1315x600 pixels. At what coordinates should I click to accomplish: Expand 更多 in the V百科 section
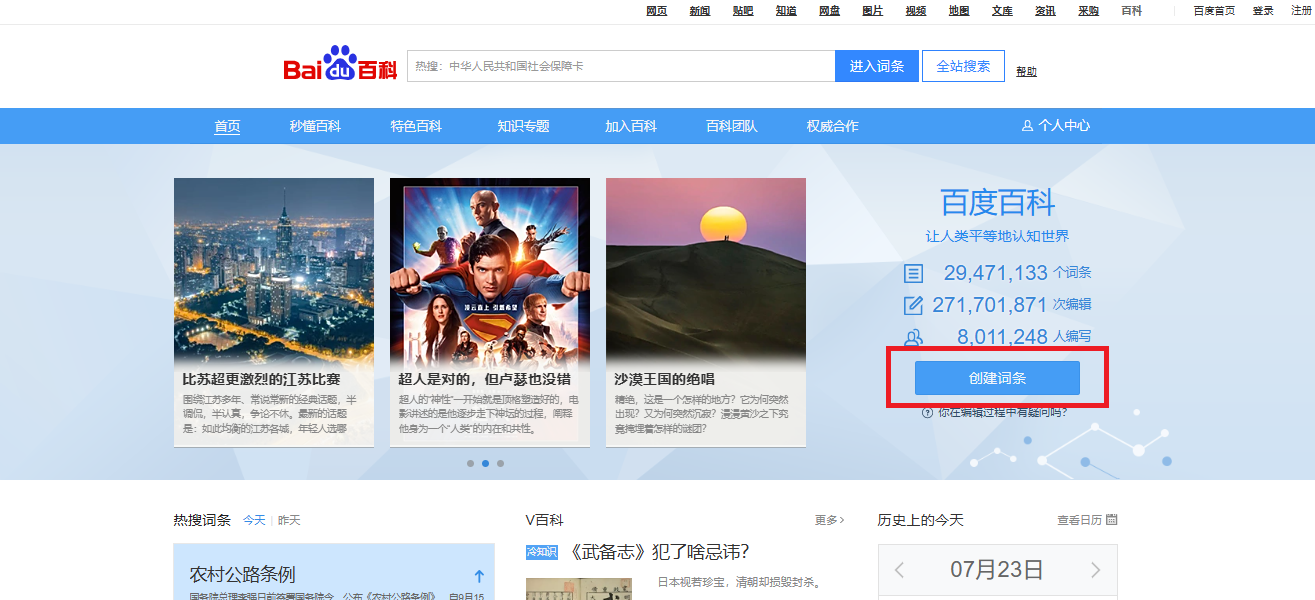[x=829, y=520]
